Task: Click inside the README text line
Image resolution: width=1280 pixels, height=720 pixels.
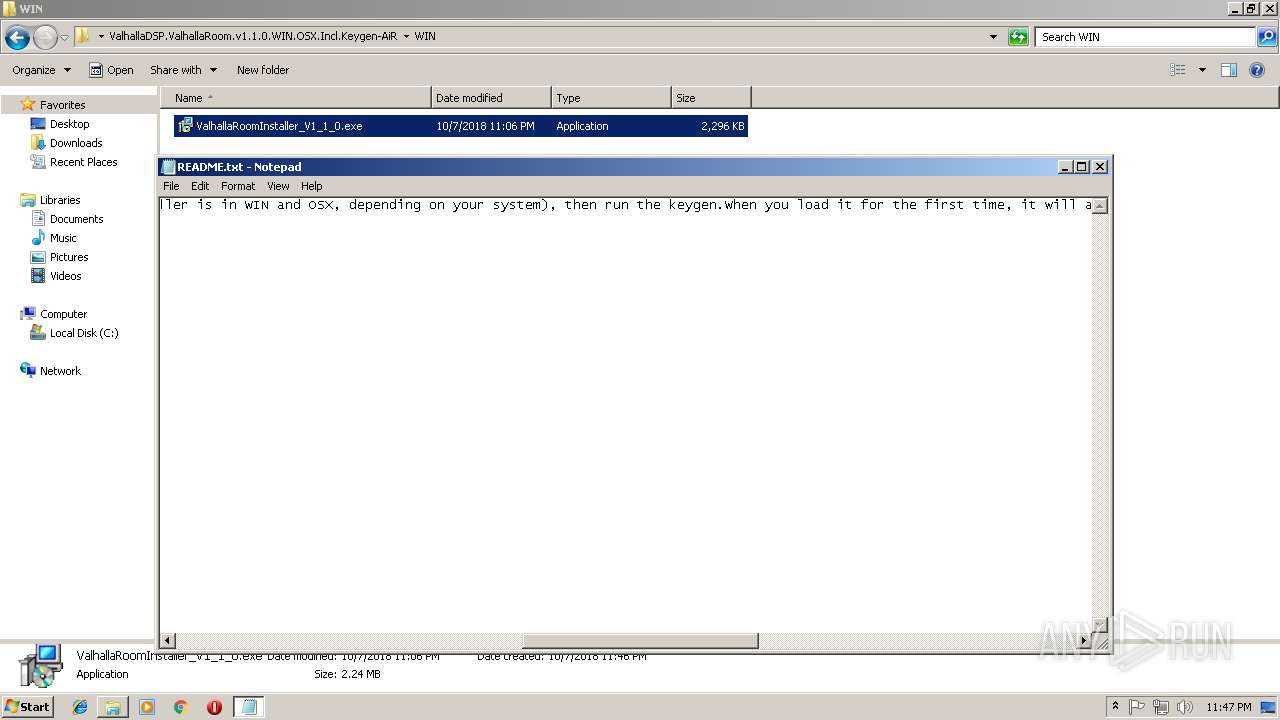Action: (625, 205)
